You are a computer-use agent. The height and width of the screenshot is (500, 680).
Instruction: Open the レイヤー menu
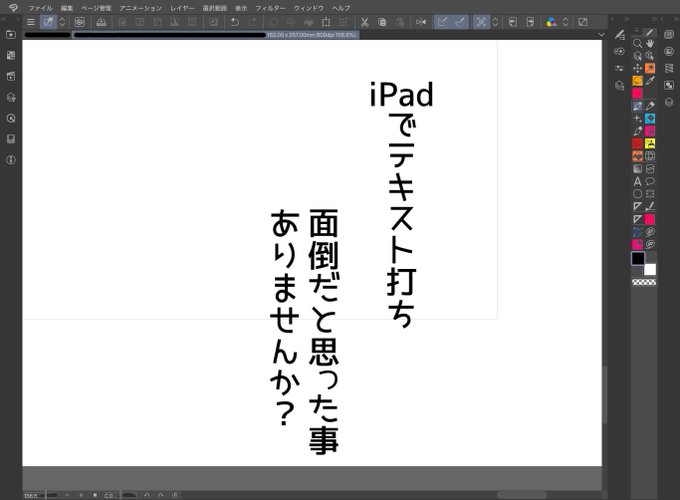(x=182, y=8)
